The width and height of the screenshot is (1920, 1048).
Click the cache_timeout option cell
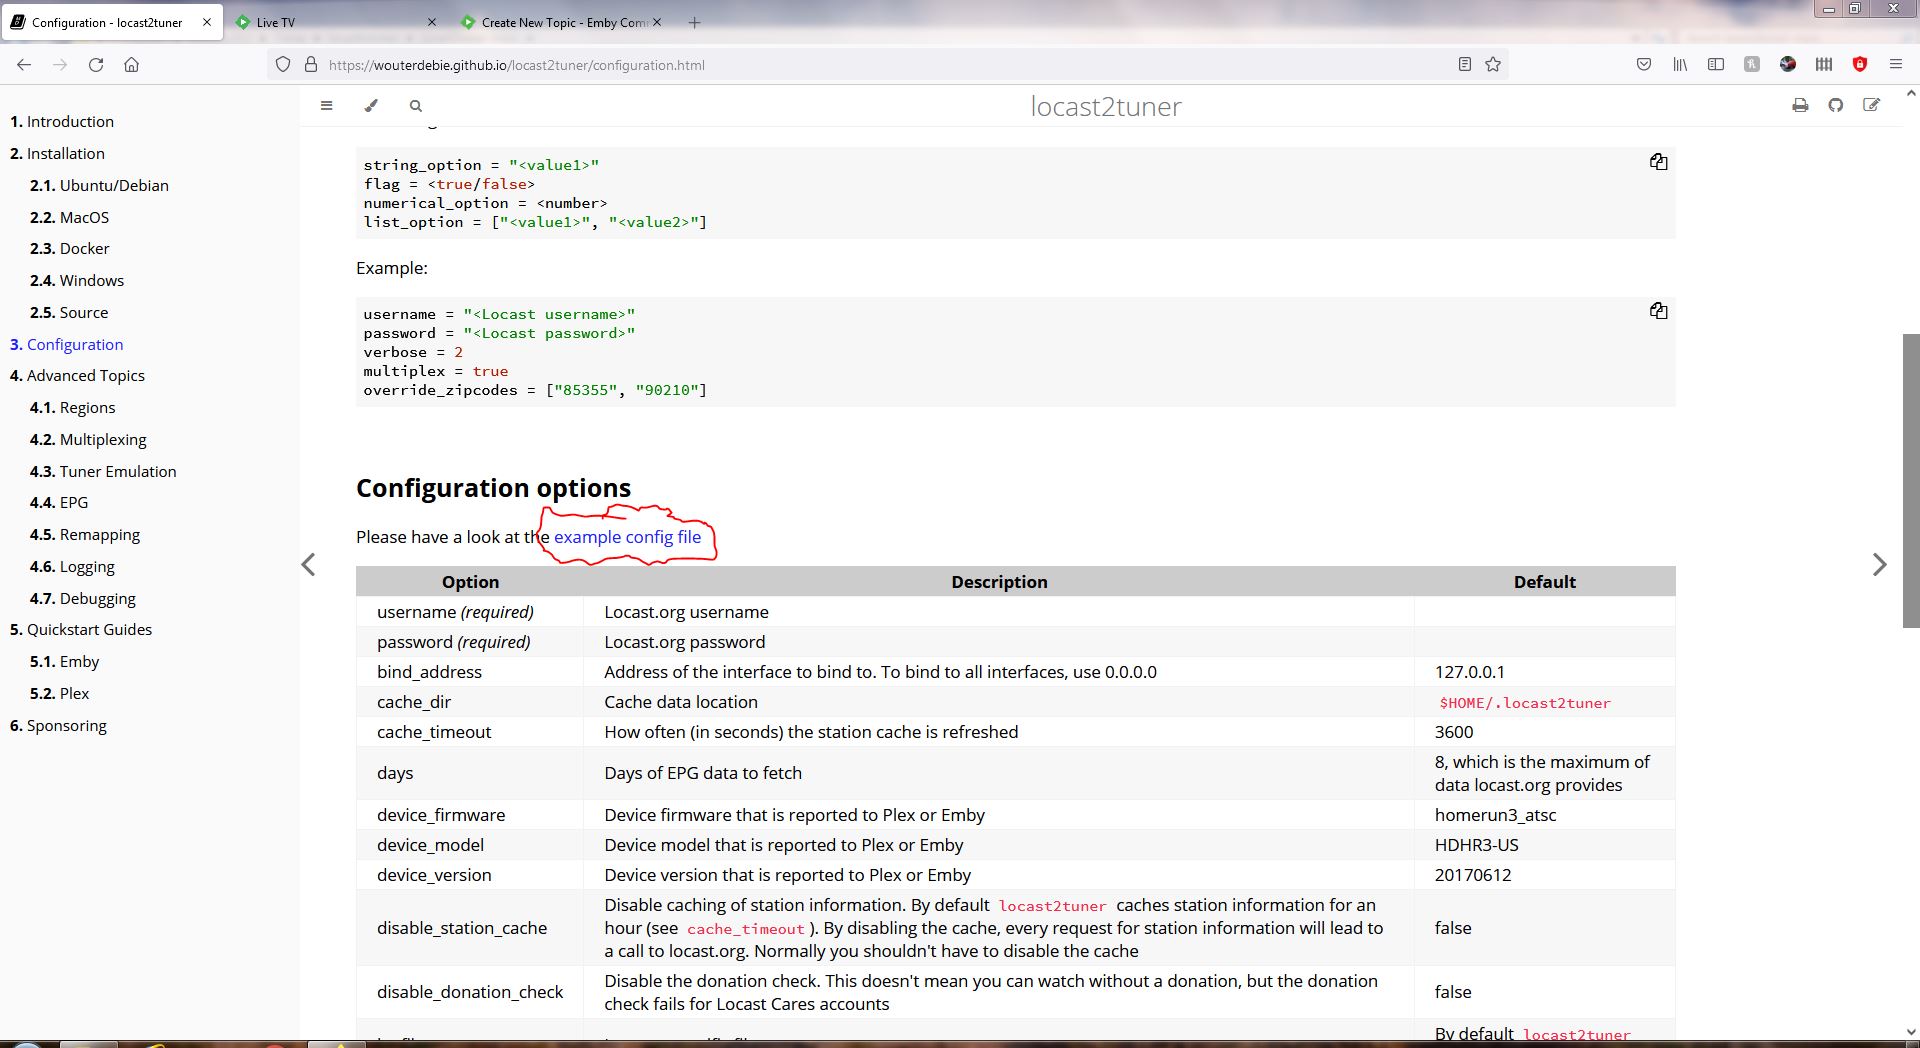470,732
